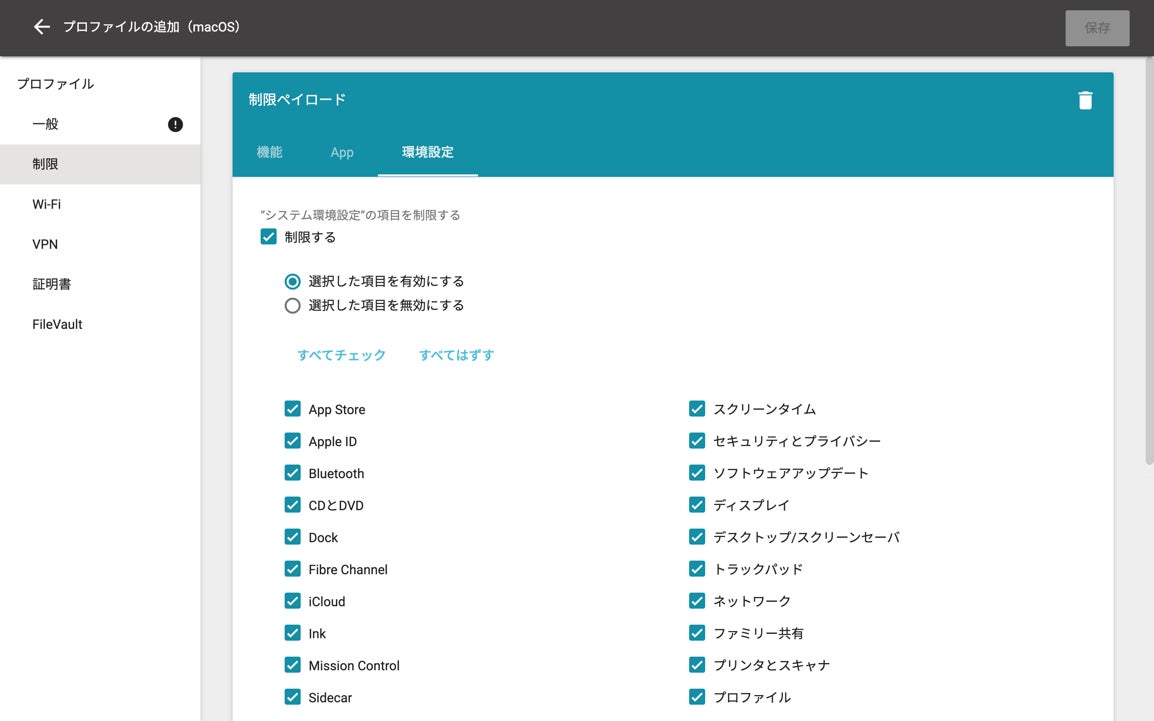The image size is (1154, 721).
Task: Toggle the セキュリティとプライバシー checkbox
Action: coord(697,441)
